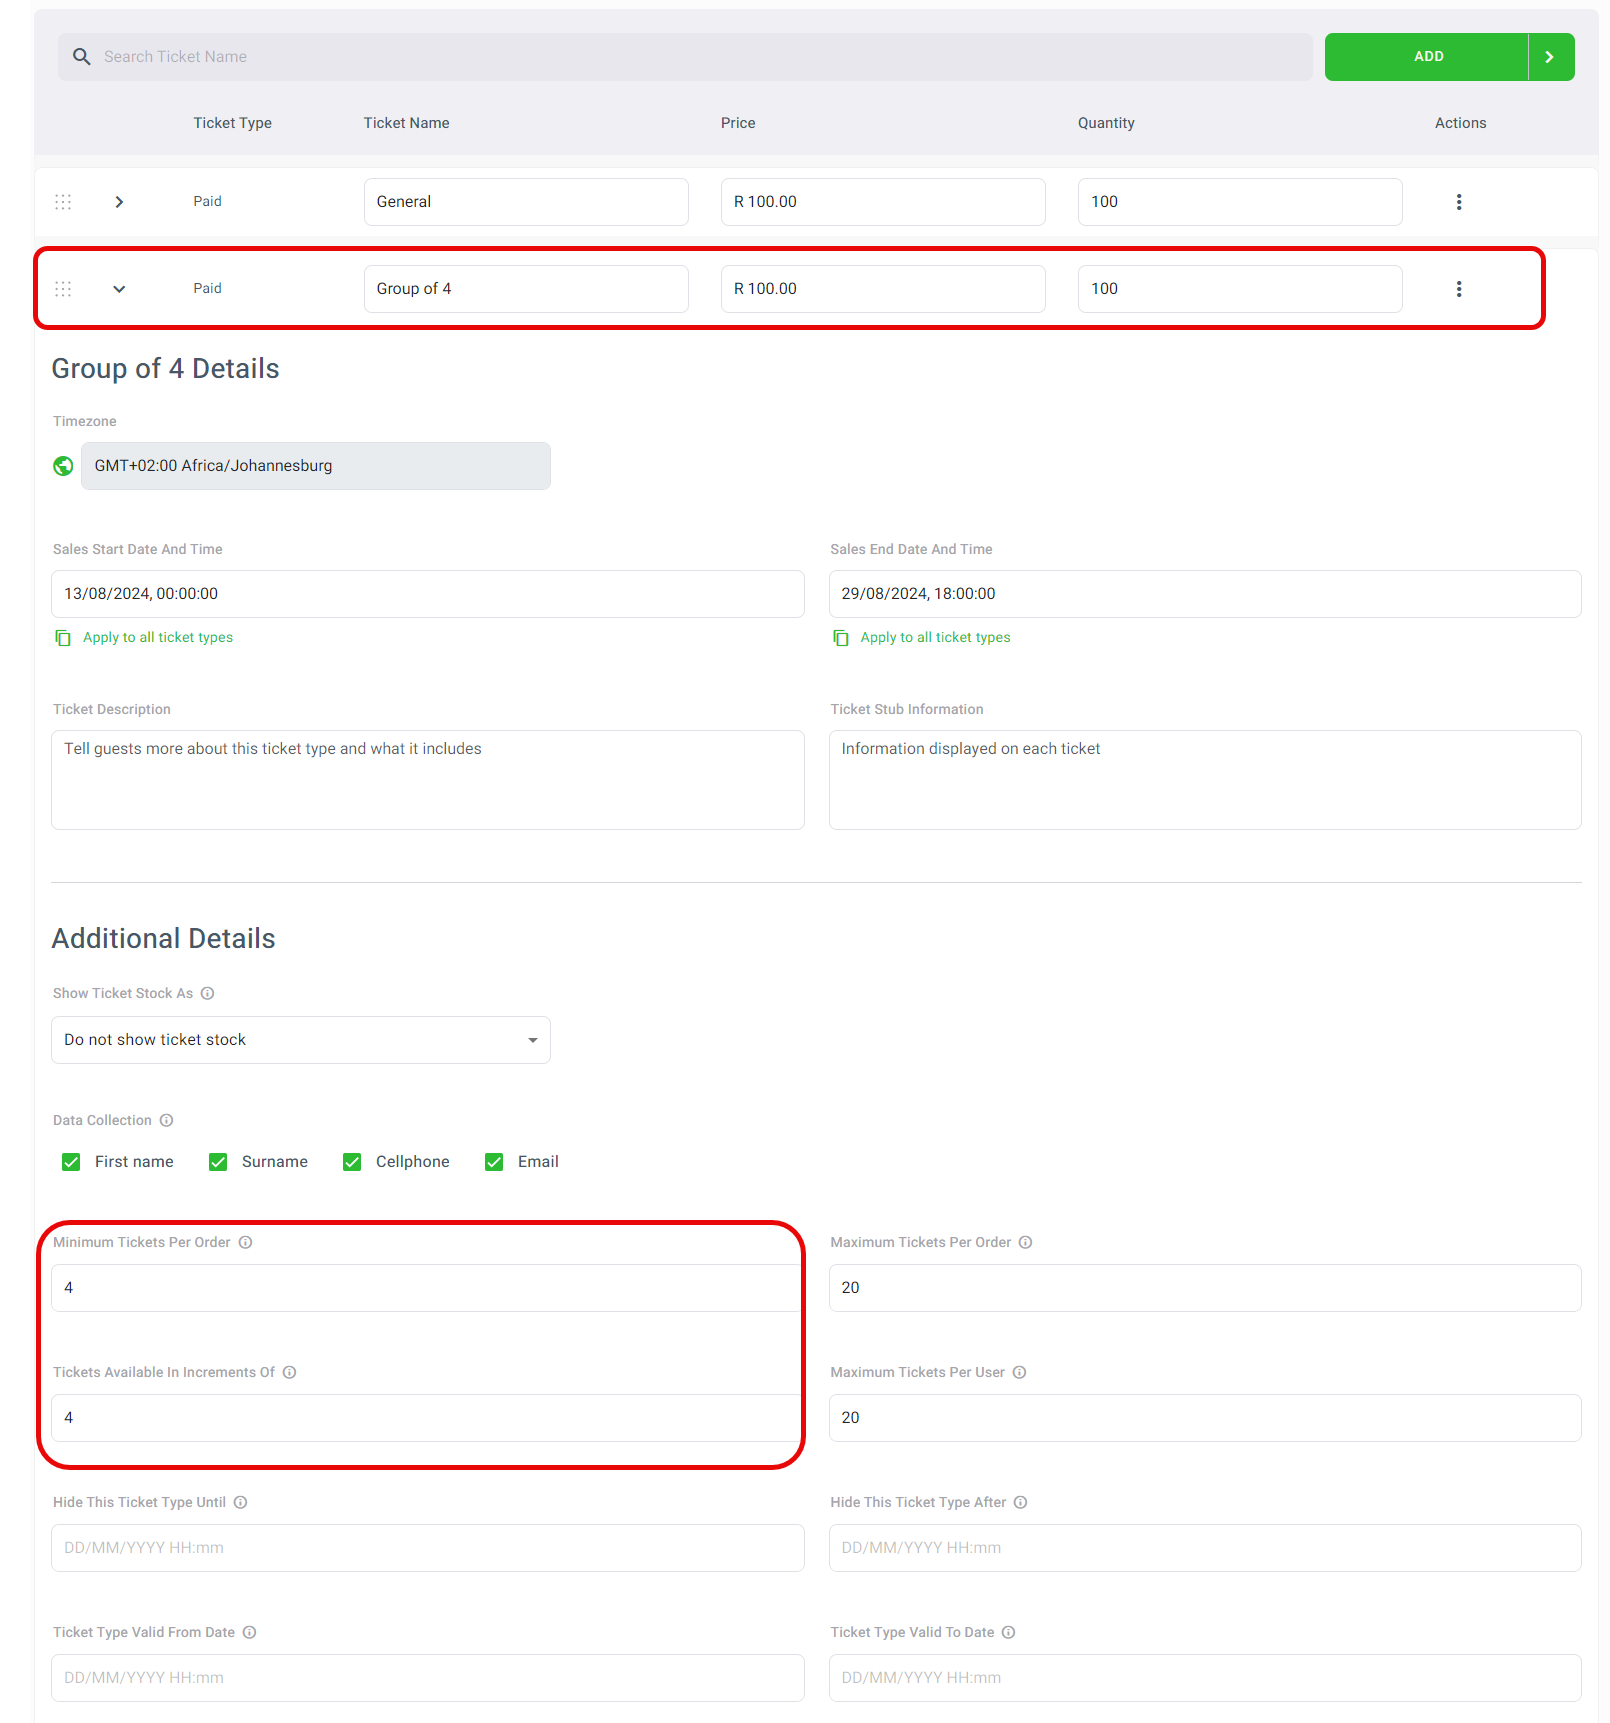Edit the Group of 4 quantity field
Viewport: 1610px width, 1723px height.
point(1240,289)
